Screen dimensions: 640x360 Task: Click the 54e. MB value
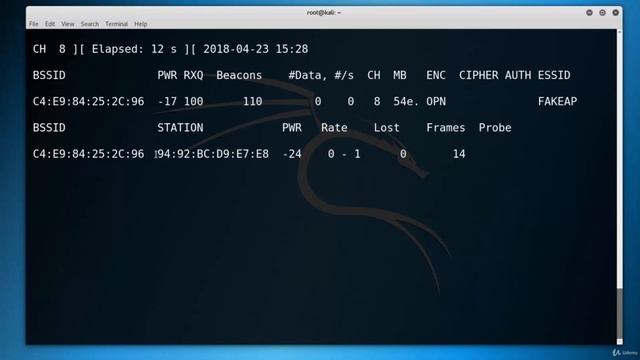tap(406, 102)
